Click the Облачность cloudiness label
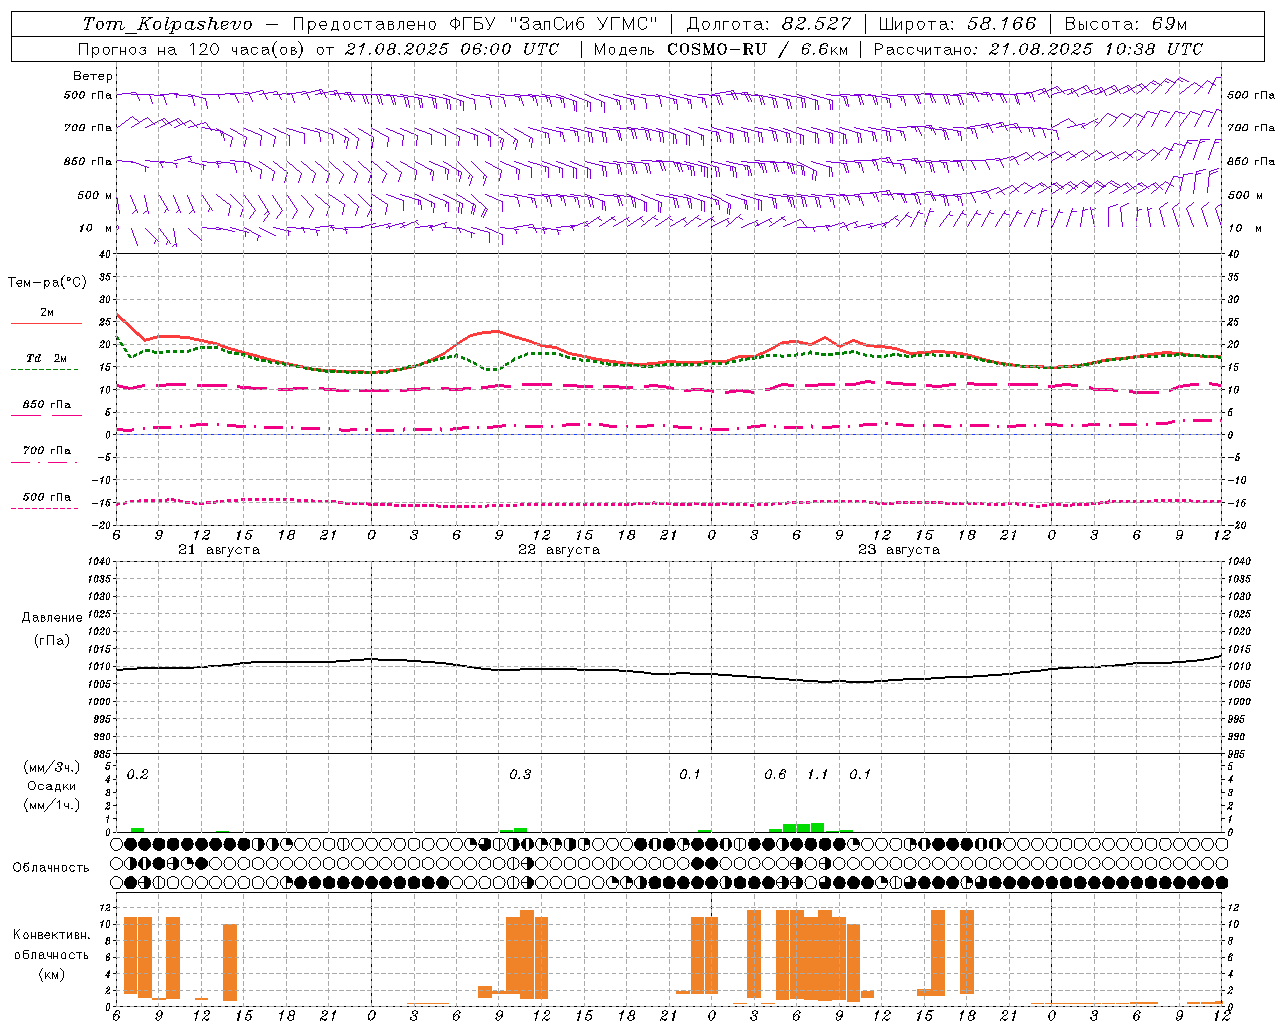Viewport: 1280px width, 1024px height. [x=51, y=868]
